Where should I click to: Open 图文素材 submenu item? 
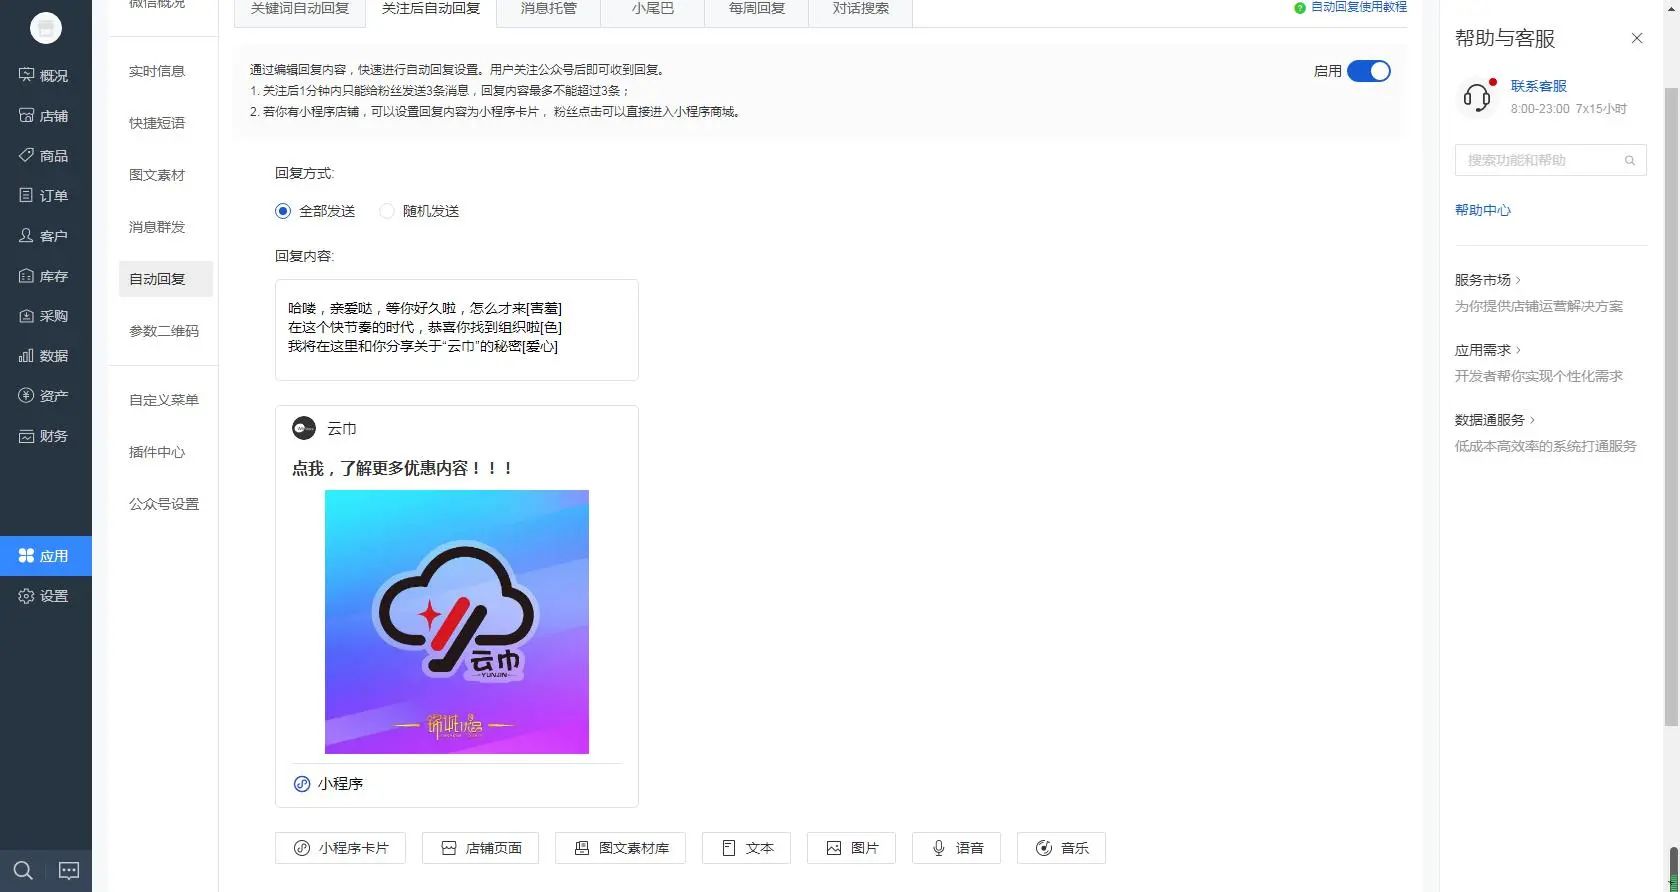coord(157,175)
